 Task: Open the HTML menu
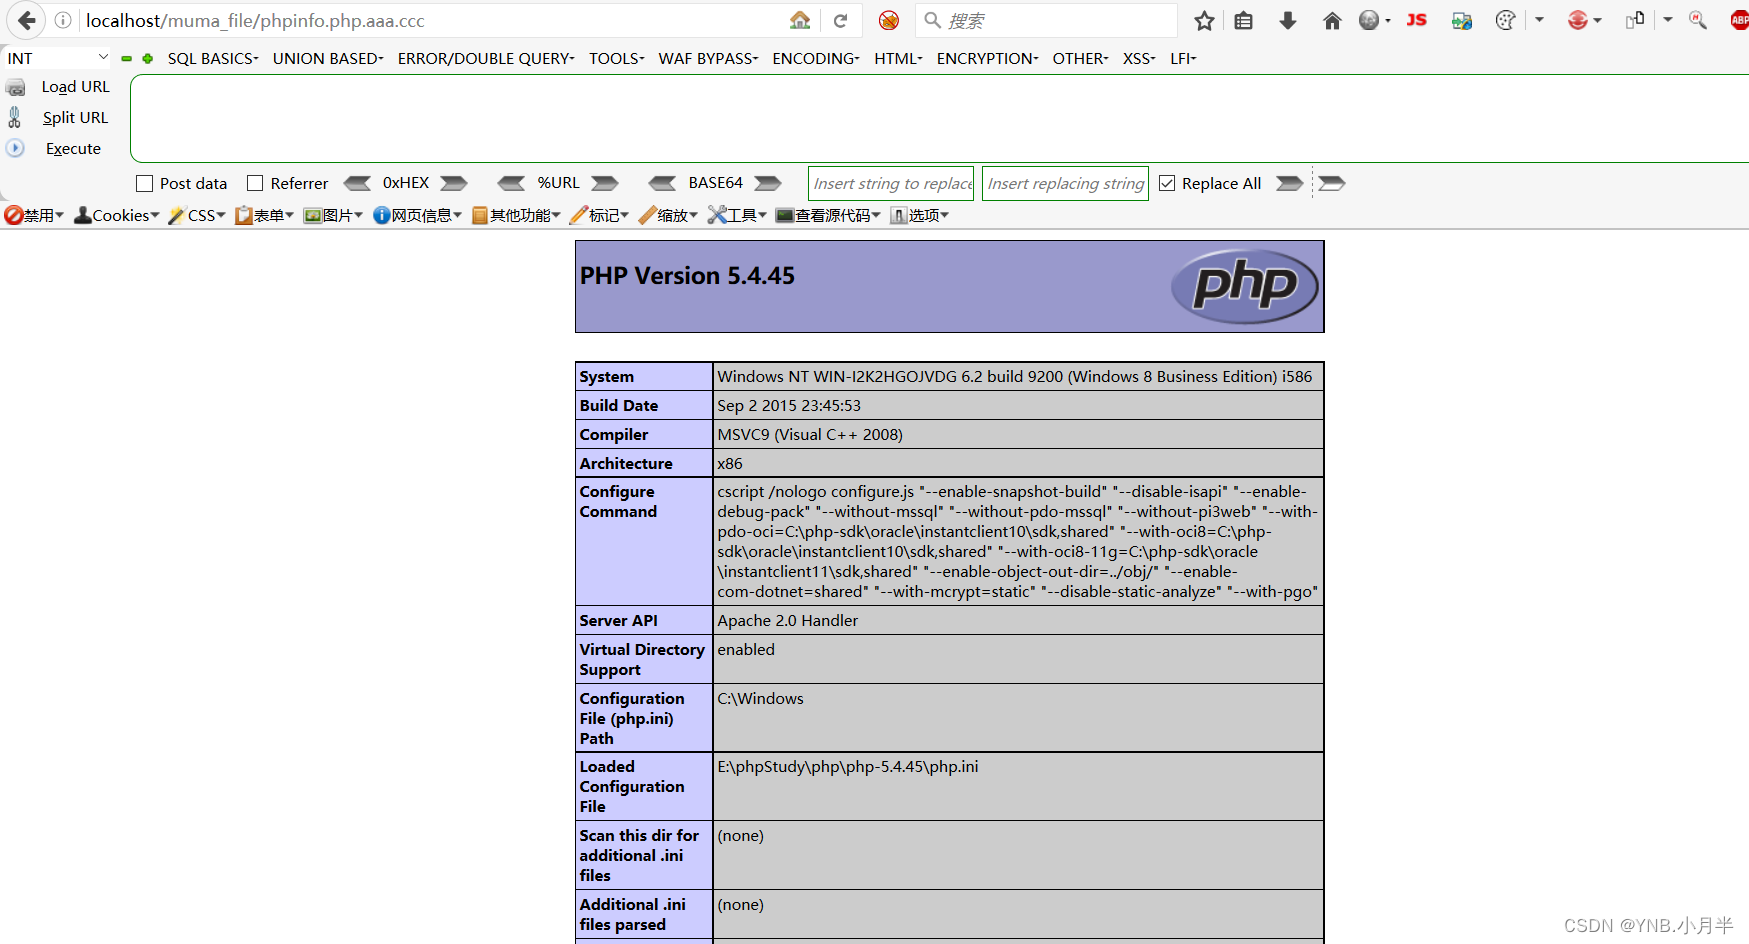(x=898, y=59)
